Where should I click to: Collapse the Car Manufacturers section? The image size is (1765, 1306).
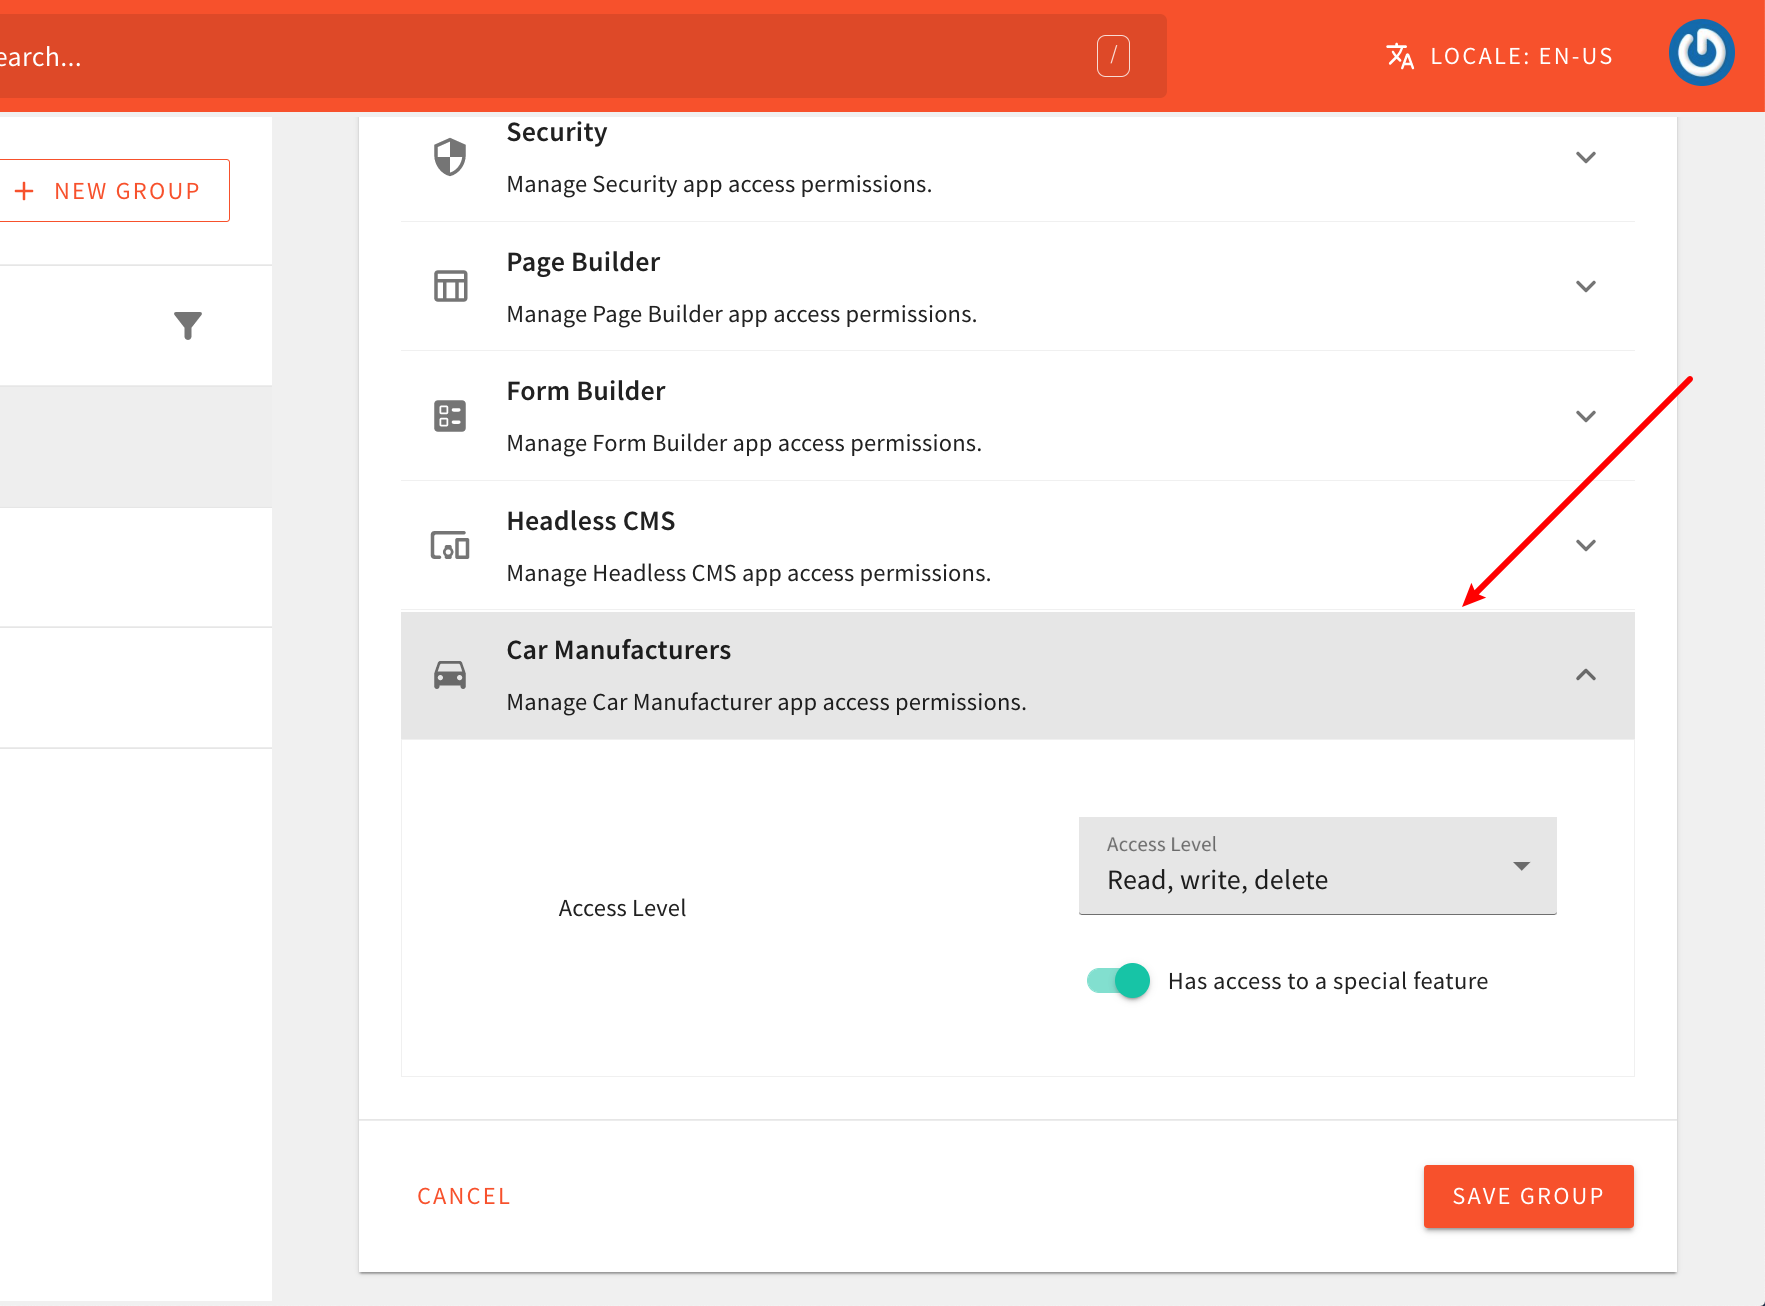coord(1586,675)
